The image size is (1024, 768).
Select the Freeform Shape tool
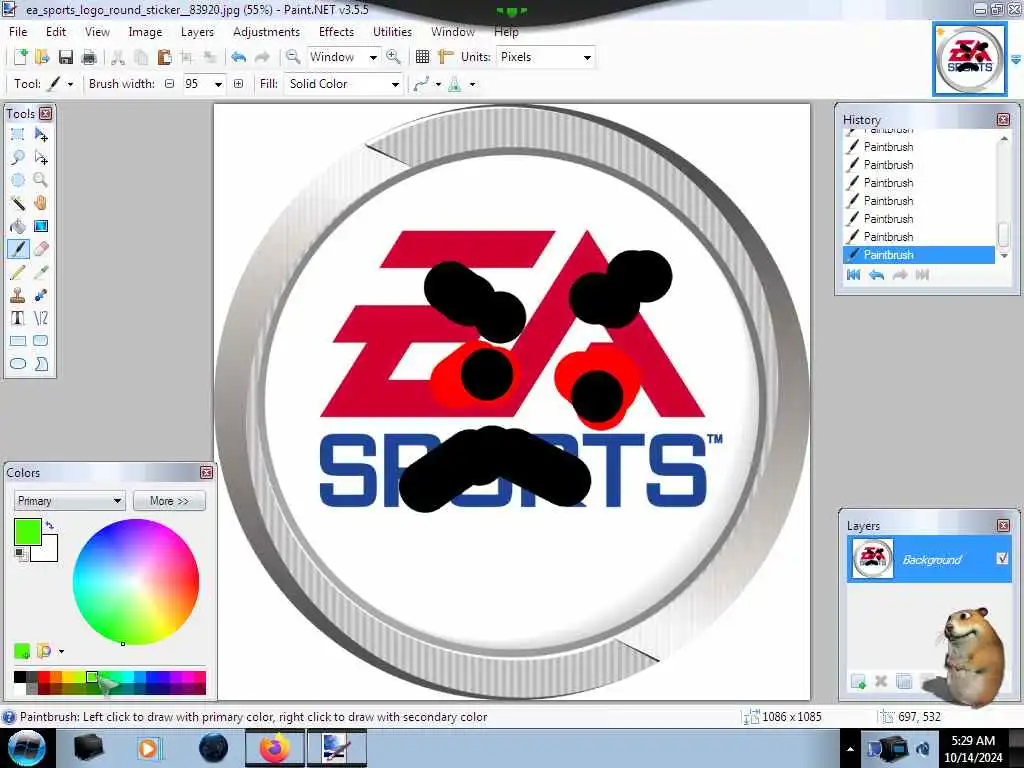click(x=40, y=364)
